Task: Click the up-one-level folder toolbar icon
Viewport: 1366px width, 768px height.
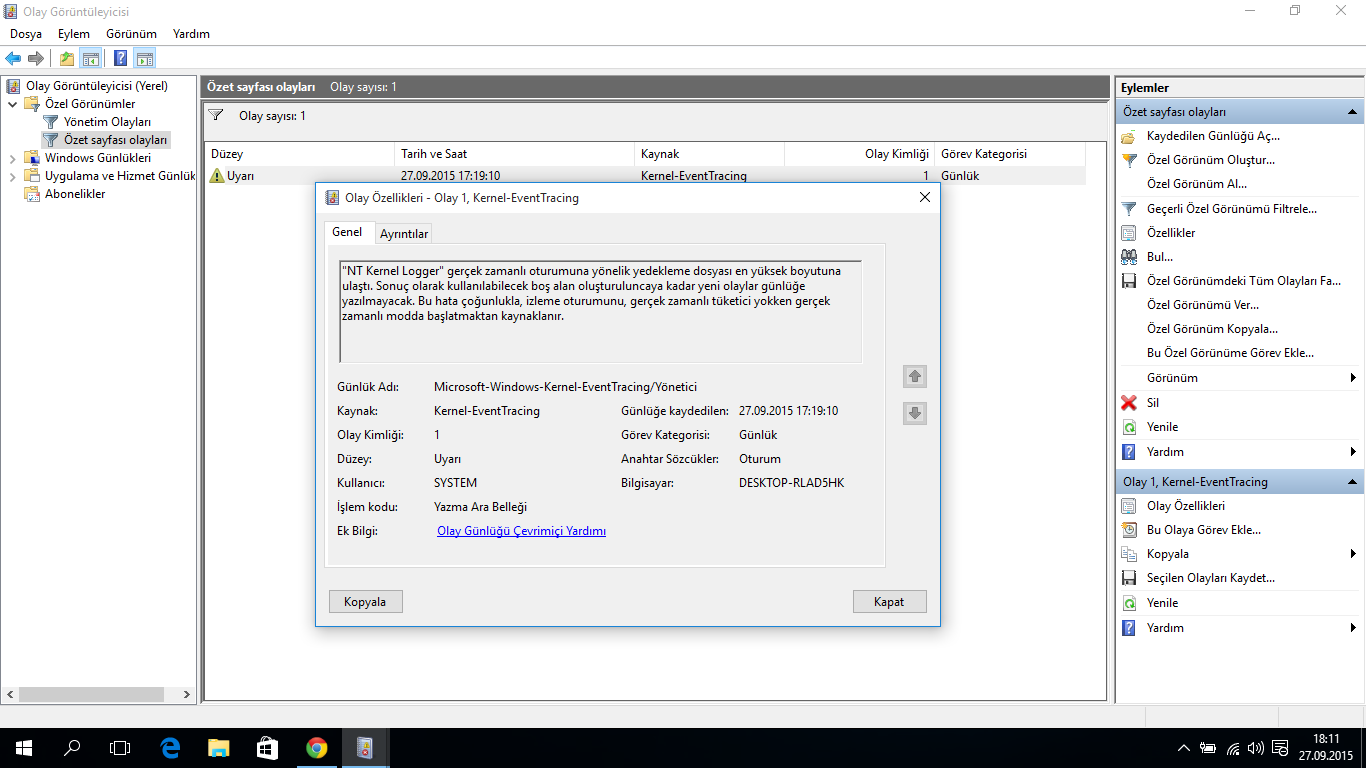Action: (x=67, y=58)
